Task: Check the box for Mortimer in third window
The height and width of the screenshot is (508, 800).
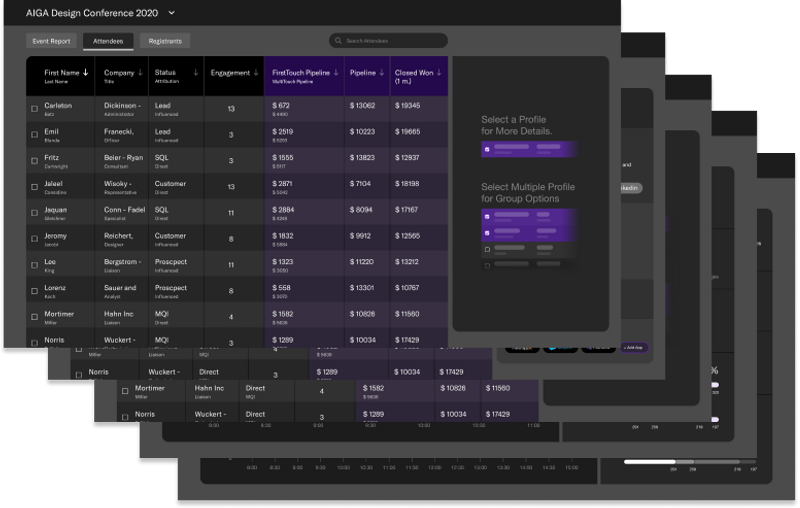Action: point(125,391)
